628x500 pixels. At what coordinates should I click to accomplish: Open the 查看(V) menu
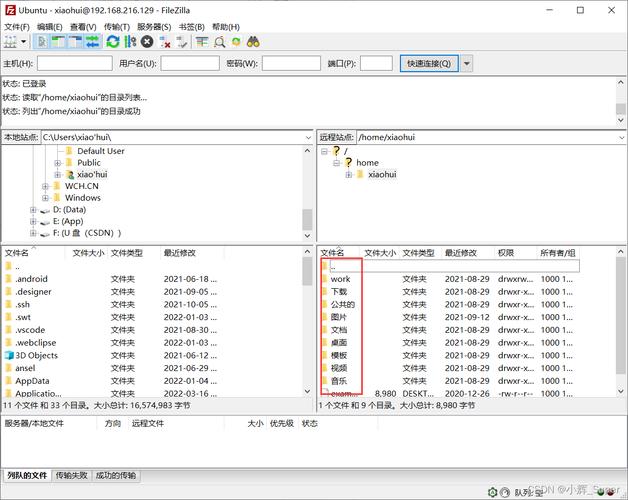click(x=83, y=27)
